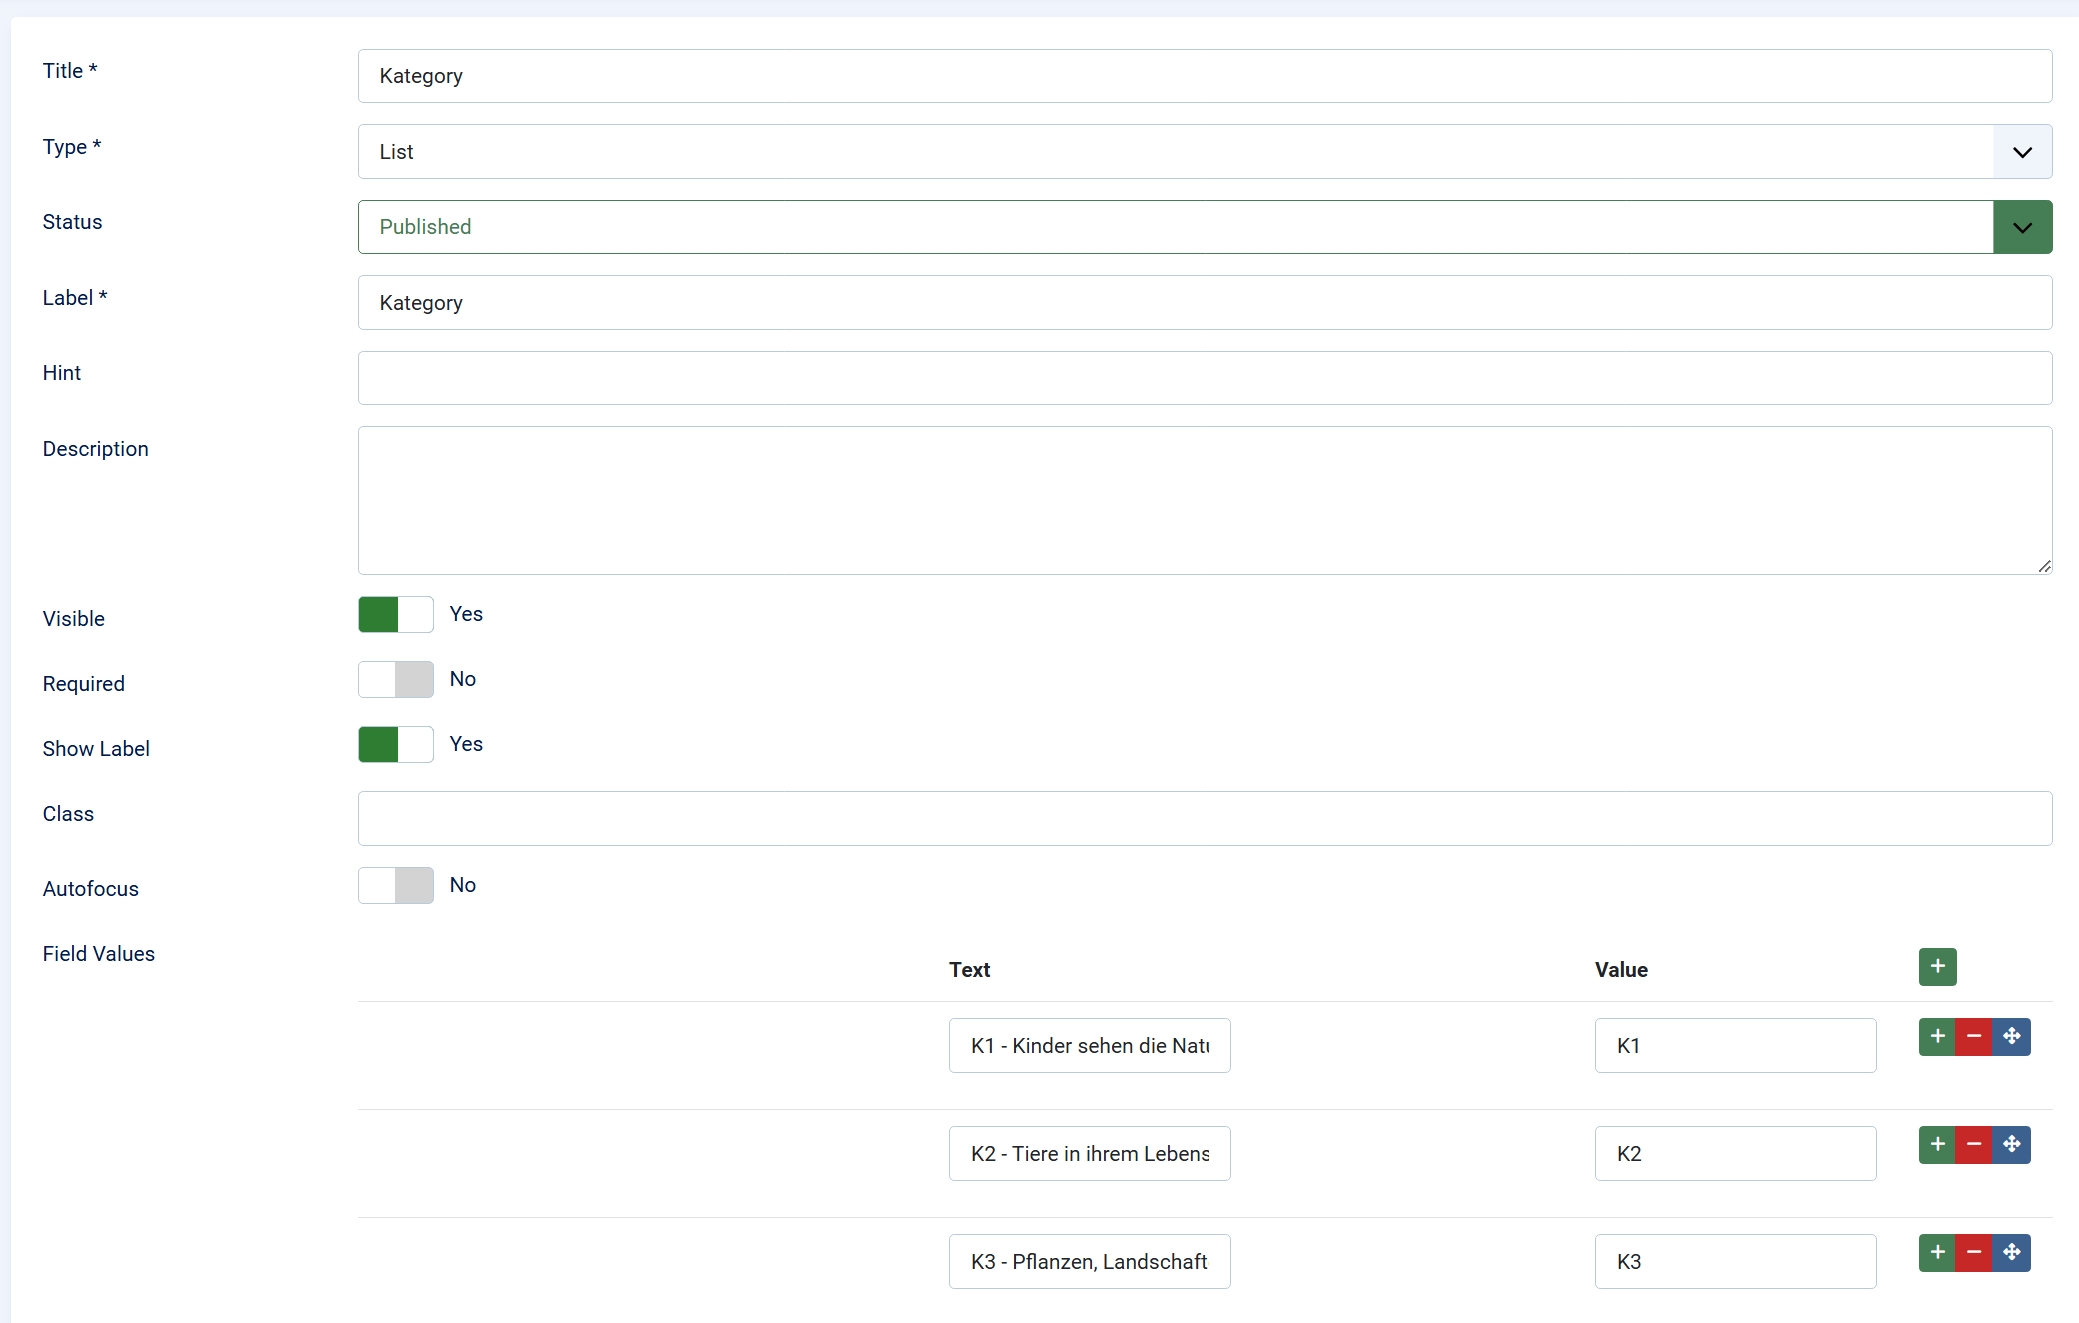
Task: Expand the Status dropdown showing Published
Action: click(x=1175, y=227)
